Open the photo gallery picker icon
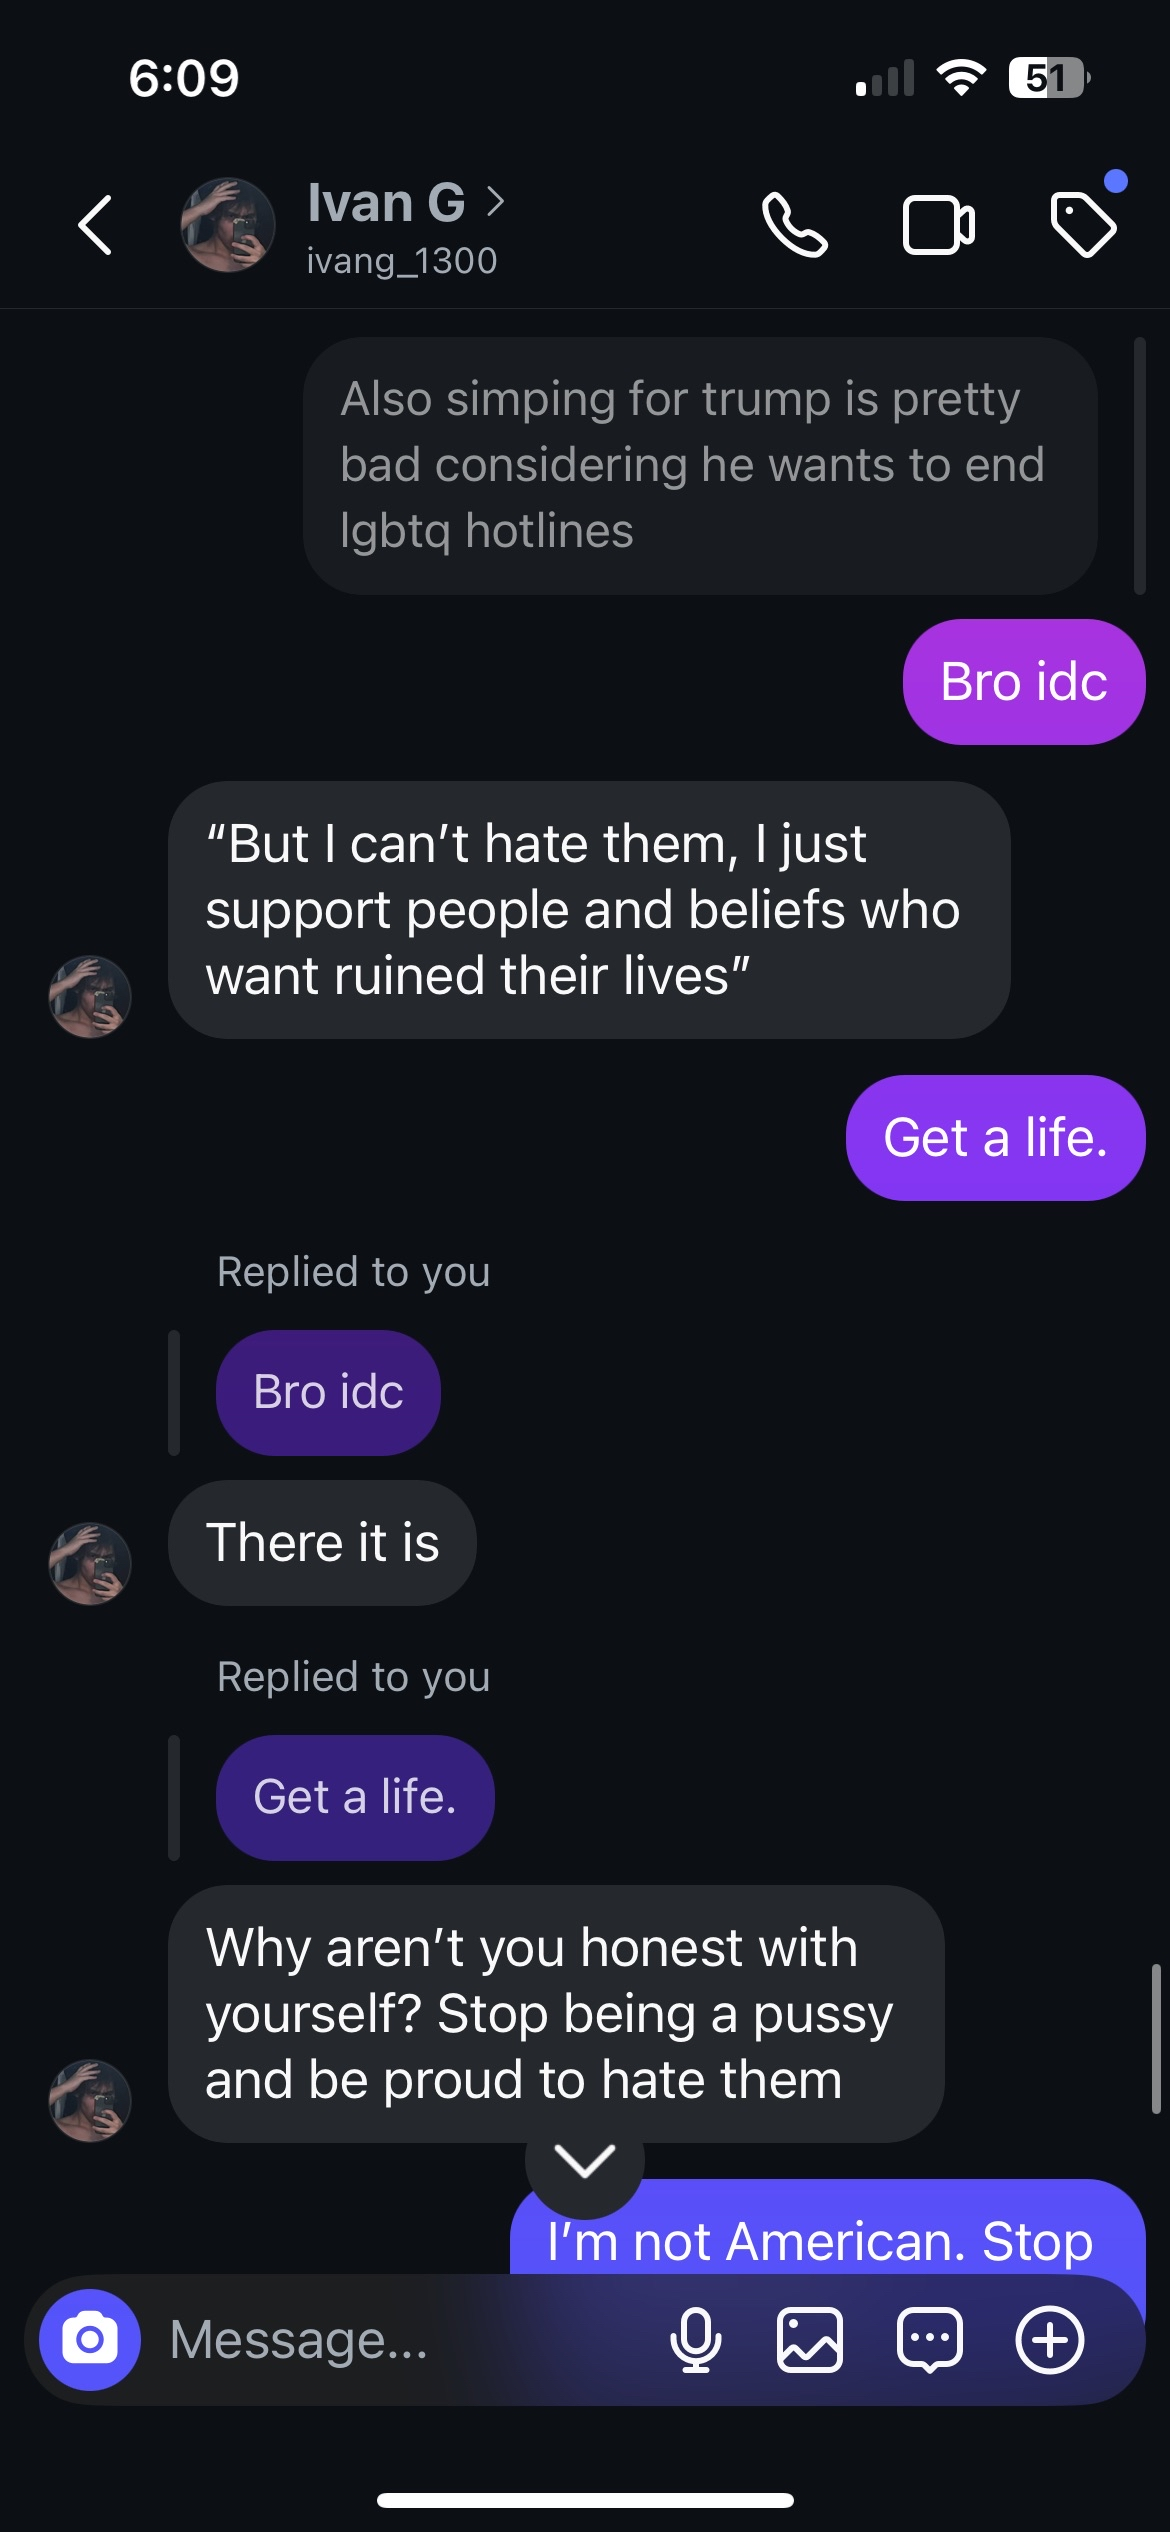The height and width of the screenshot is (2532, 1170). [810, 2340]
